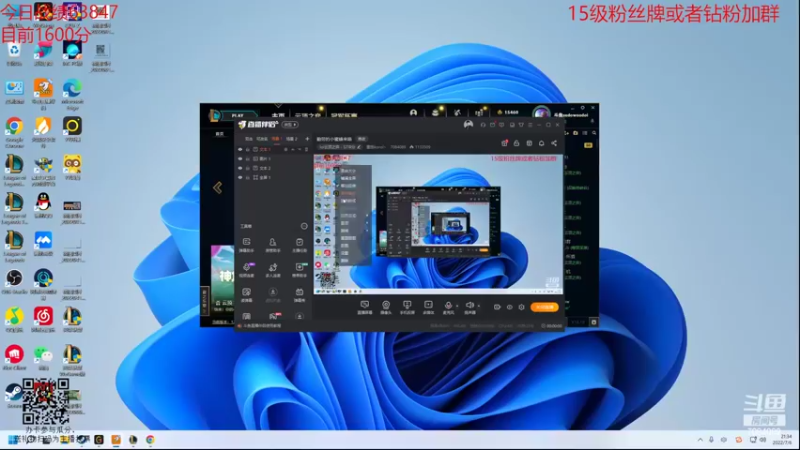Hide the 图片1 layer with its eye icon

point(240,159)
